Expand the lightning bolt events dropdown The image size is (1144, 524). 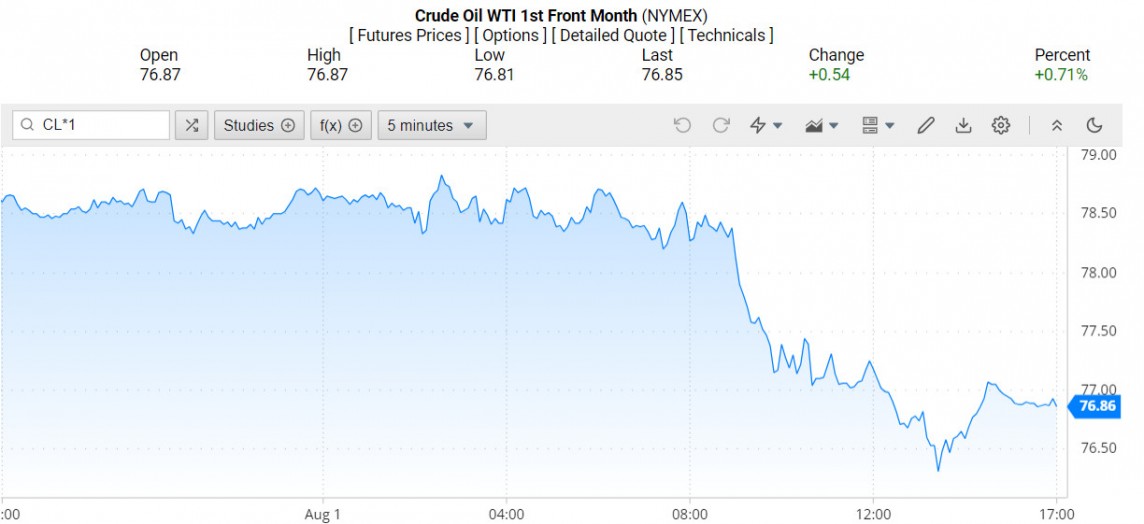pos(766,125)
